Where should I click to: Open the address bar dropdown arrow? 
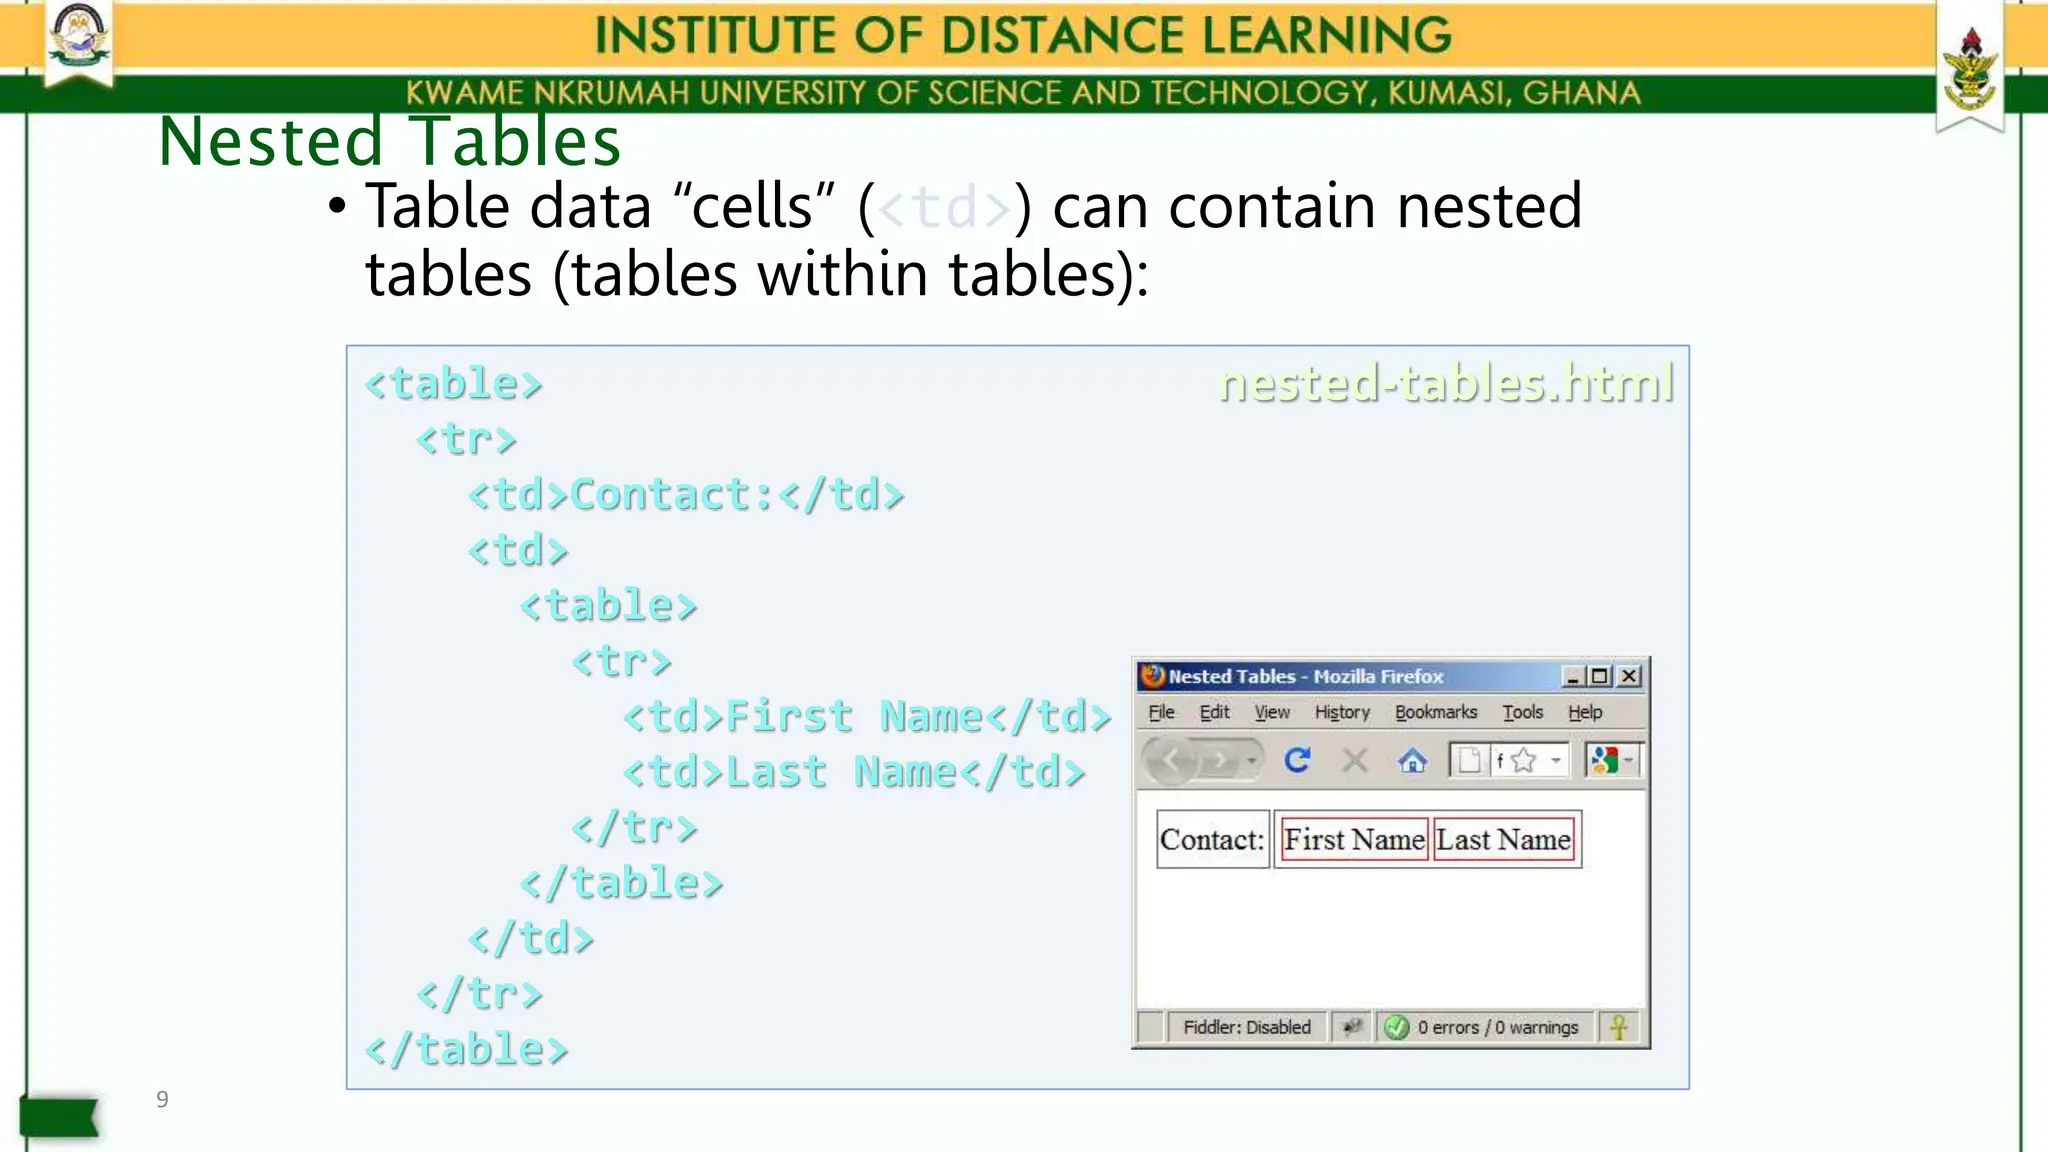pyautogui.click(x=1556, y=761)
